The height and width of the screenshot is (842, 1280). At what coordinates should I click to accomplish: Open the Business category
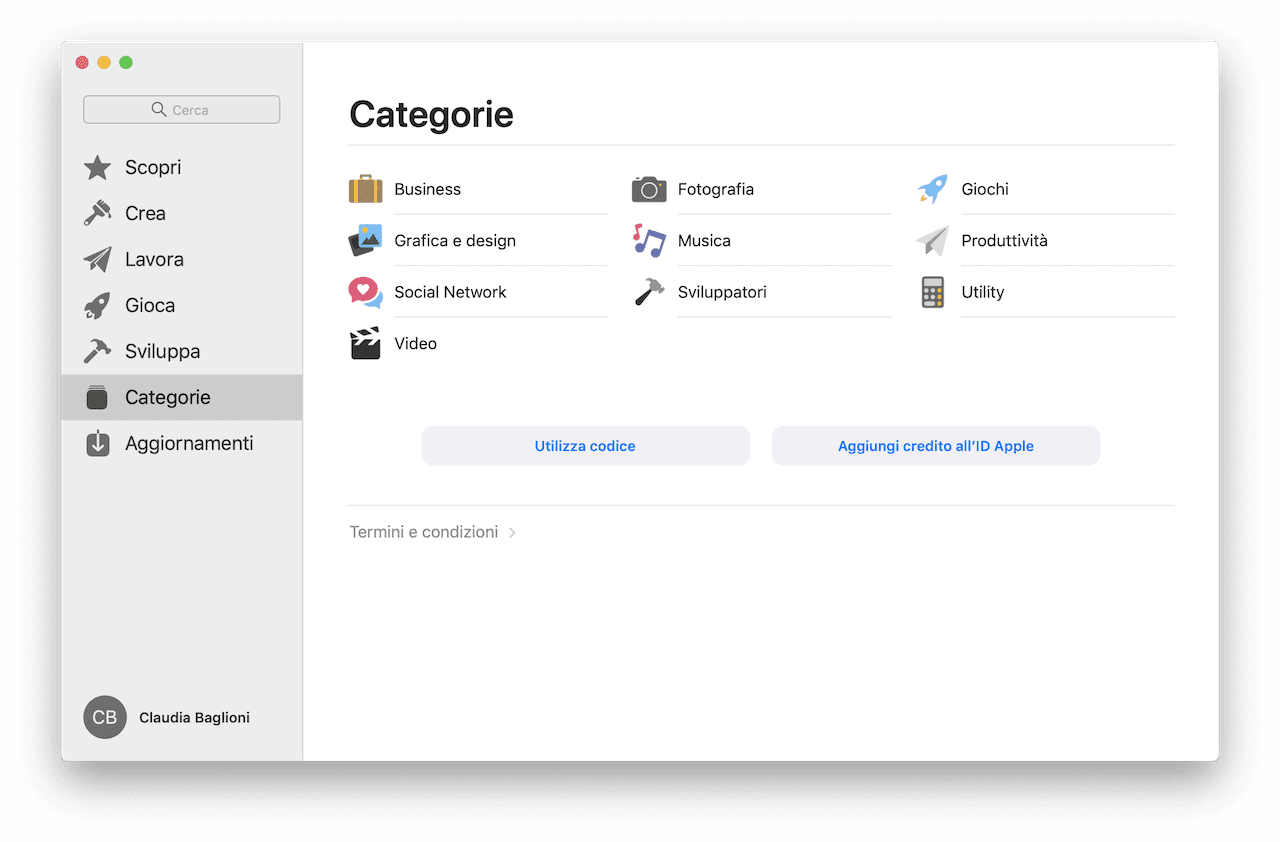click(x=428, y=189)
